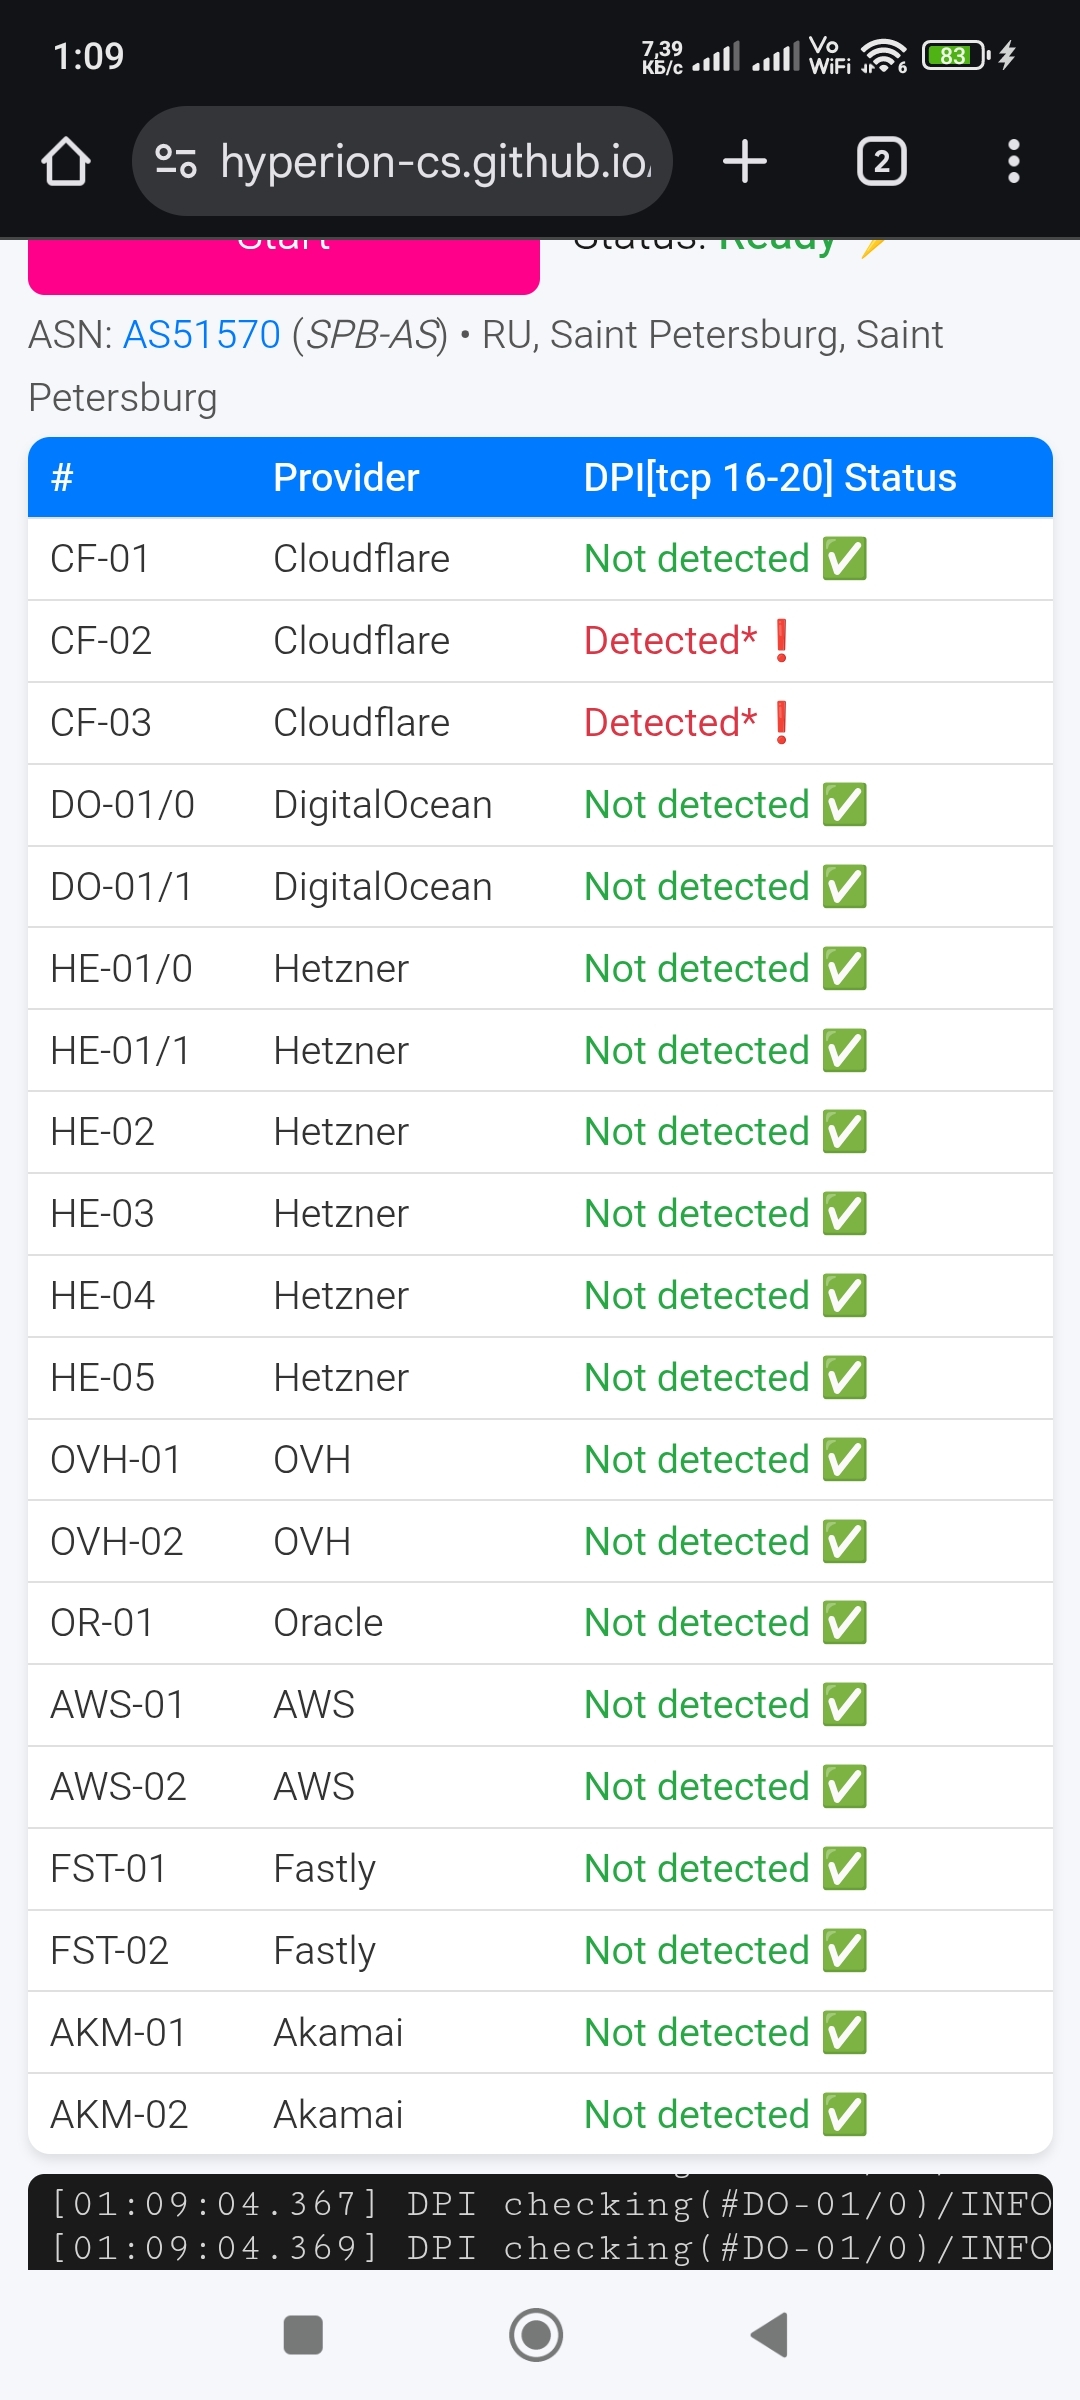Screen dimensions: 1080x2400
Task: Click the green checkmark in OR-01 row
Action: point(845,1623)
